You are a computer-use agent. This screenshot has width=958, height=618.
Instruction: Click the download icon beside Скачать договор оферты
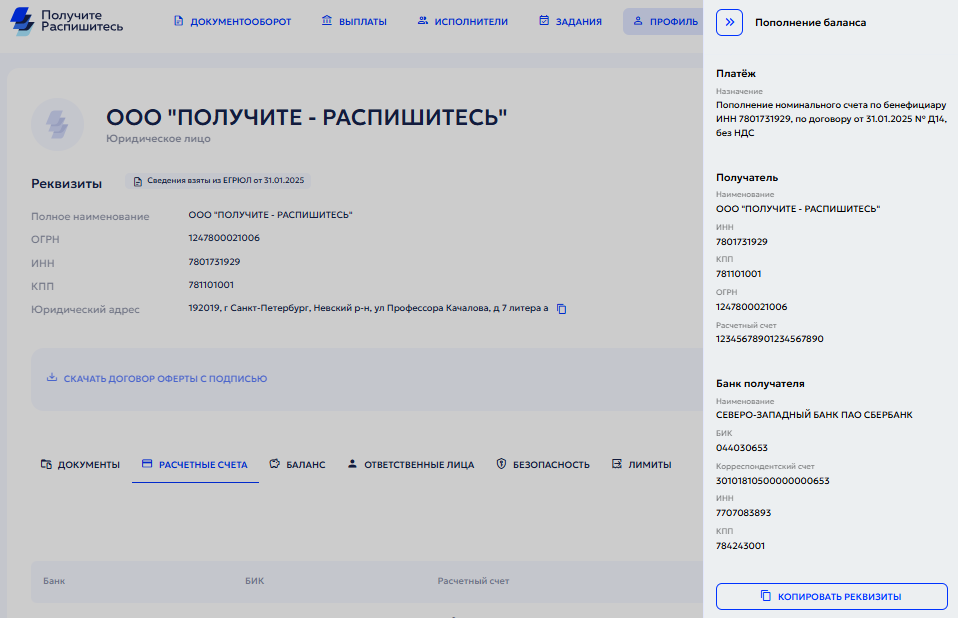(52, 377)
